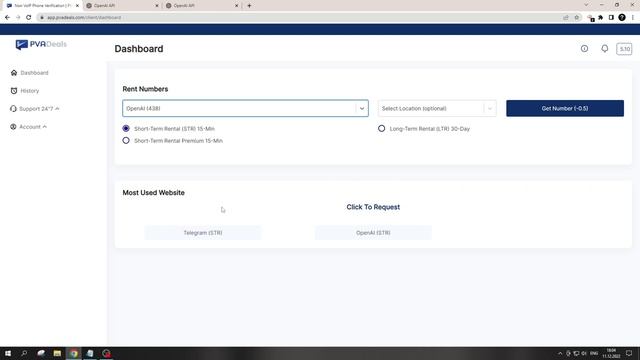Click the chevron on the service dropdown

point(362,108)
